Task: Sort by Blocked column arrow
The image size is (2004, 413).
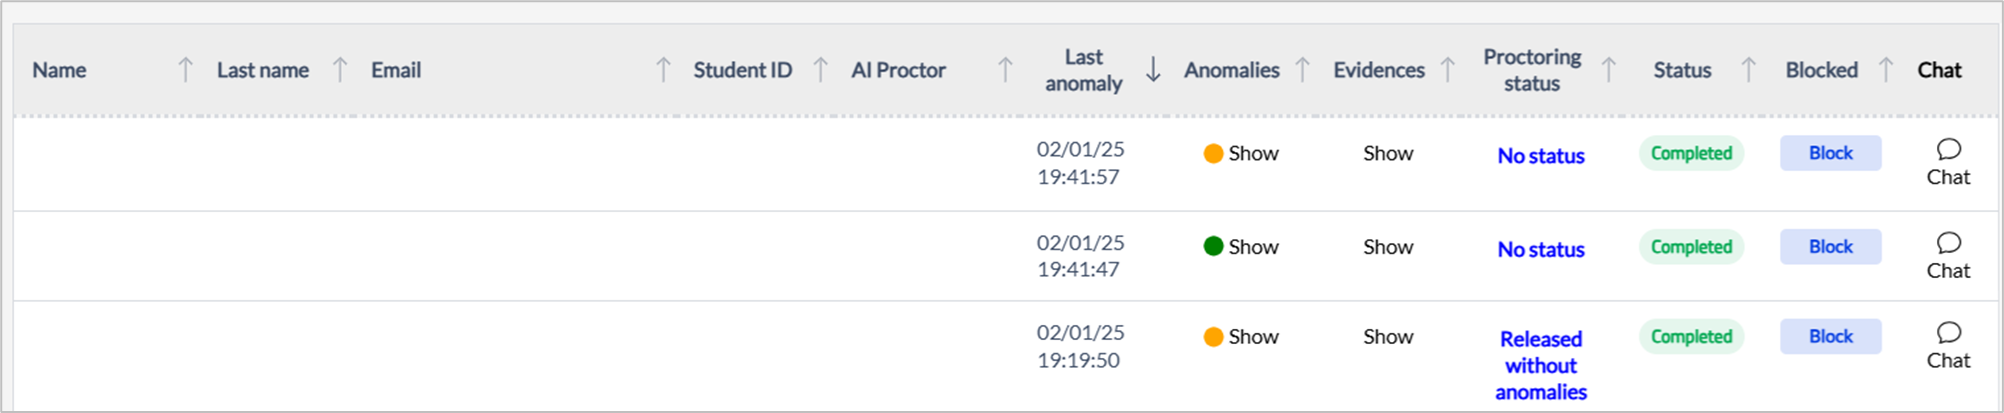Action: pos(1885,70)
